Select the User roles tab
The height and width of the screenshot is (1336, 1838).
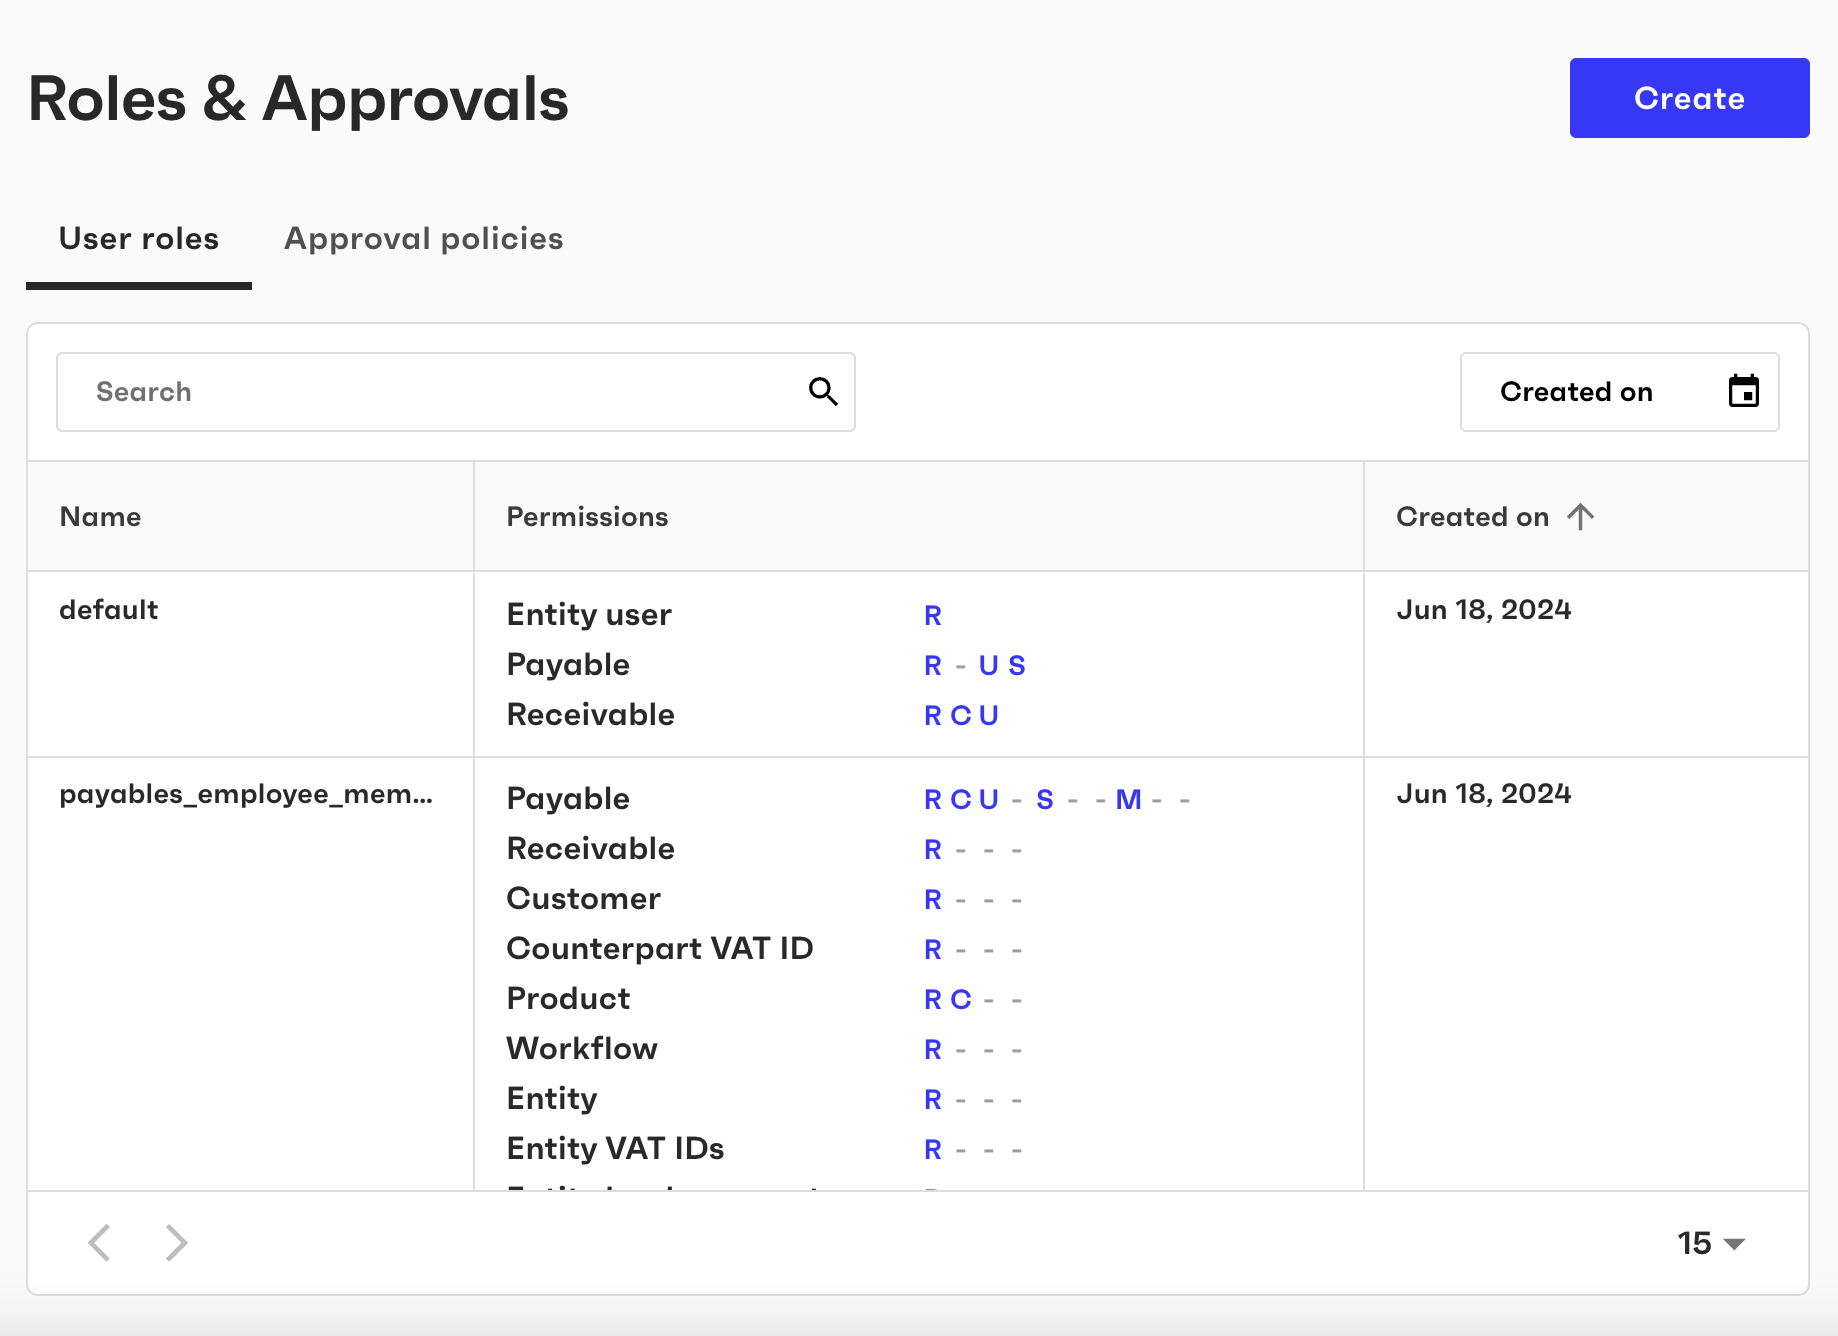click(x=138, y=238)
